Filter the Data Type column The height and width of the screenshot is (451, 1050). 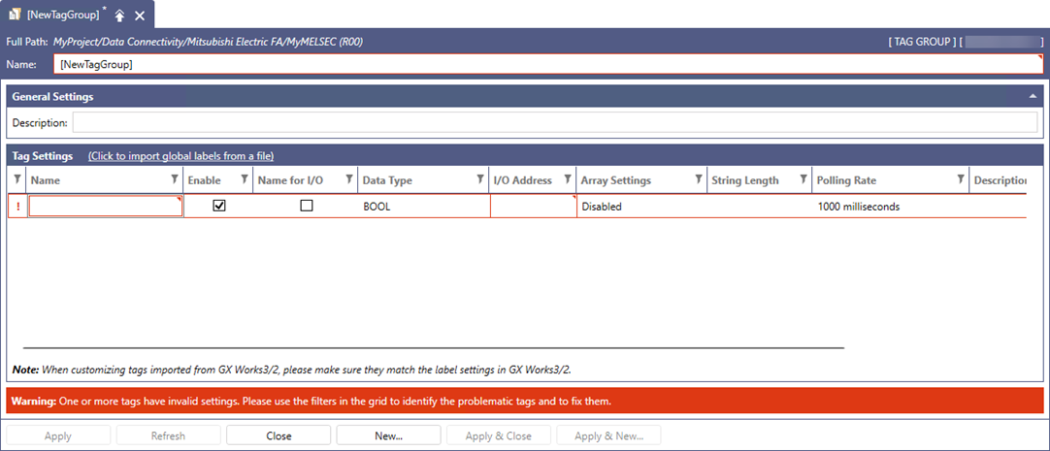[479, 180]
